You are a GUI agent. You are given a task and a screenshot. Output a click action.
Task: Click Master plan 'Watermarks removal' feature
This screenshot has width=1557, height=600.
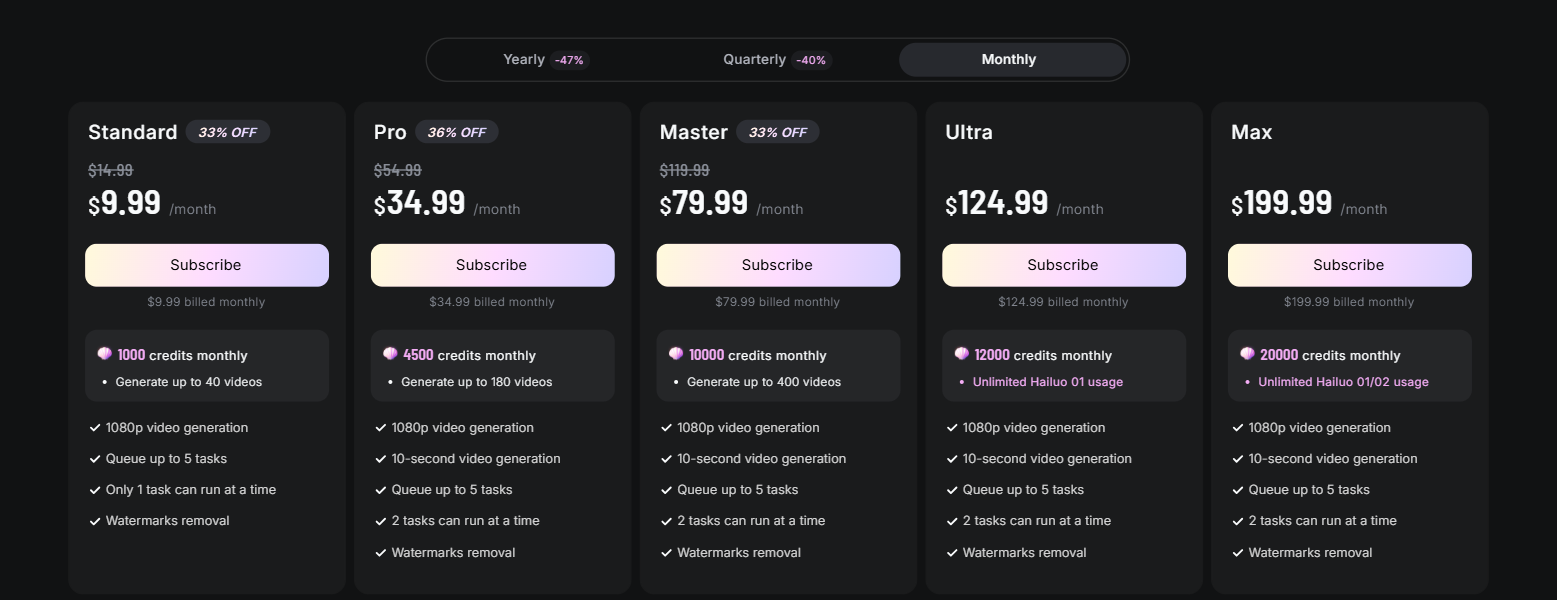point(739,553)
